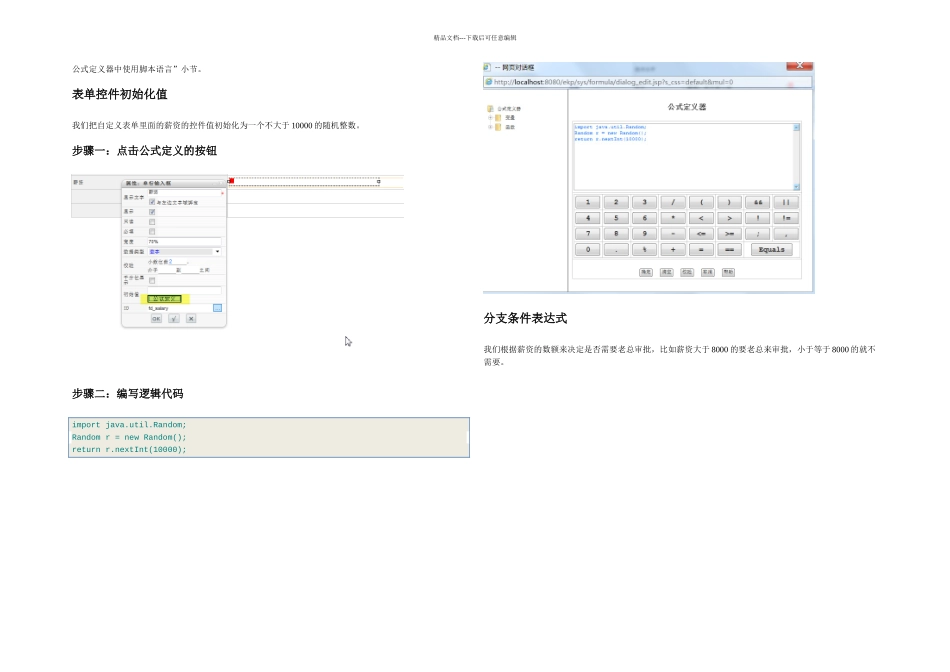The height and width of the screenshot is (672, 950).
Task: Click the open parenthesis keypad button
Action: (702, 202)
